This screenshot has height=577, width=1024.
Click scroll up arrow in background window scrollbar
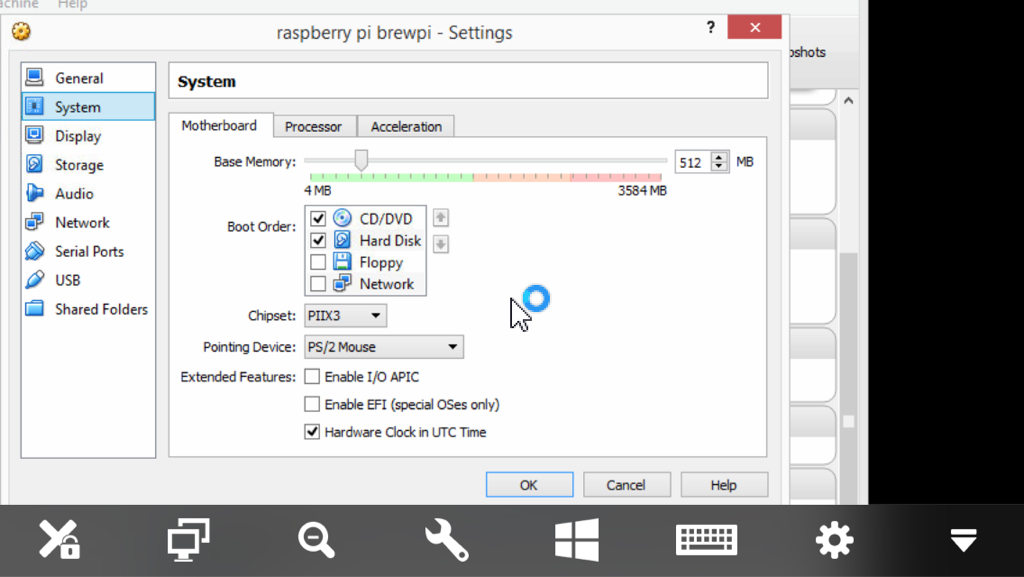[x=848, y=101]
